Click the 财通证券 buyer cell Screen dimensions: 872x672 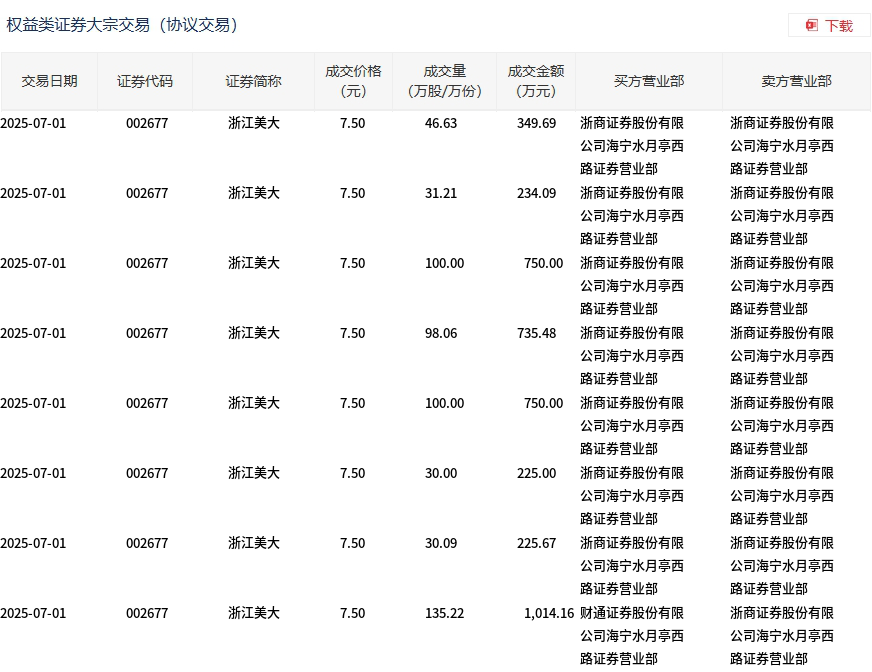click(x=632, y=635)
